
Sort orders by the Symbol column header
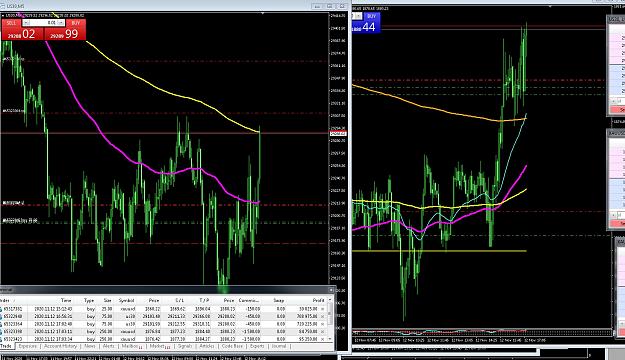pos(126,301)
